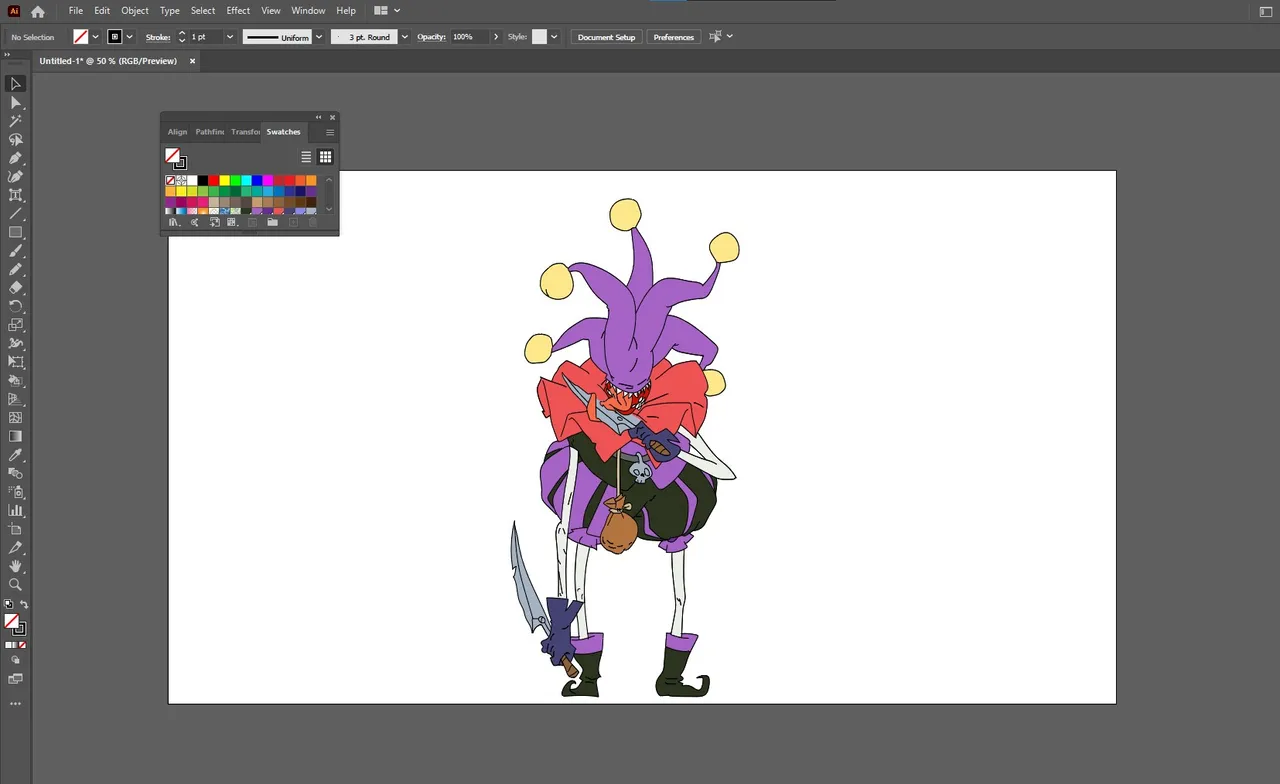Activate Stroke box in Swatches panel
1280x784 pixels.
[181, 163]
